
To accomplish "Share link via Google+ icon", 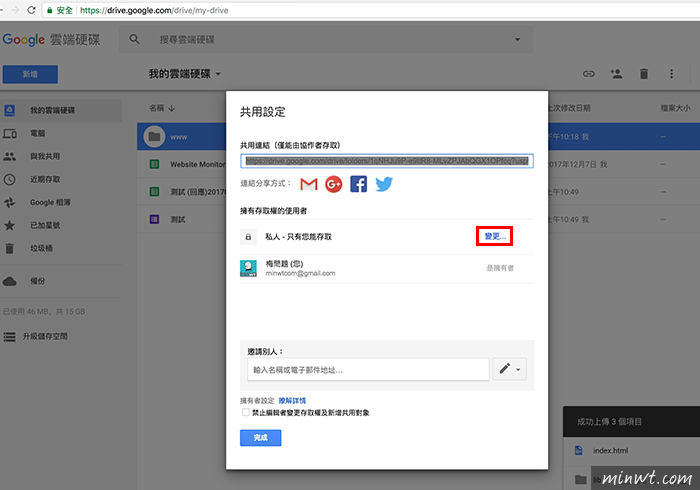I will (x=333, y=184).
